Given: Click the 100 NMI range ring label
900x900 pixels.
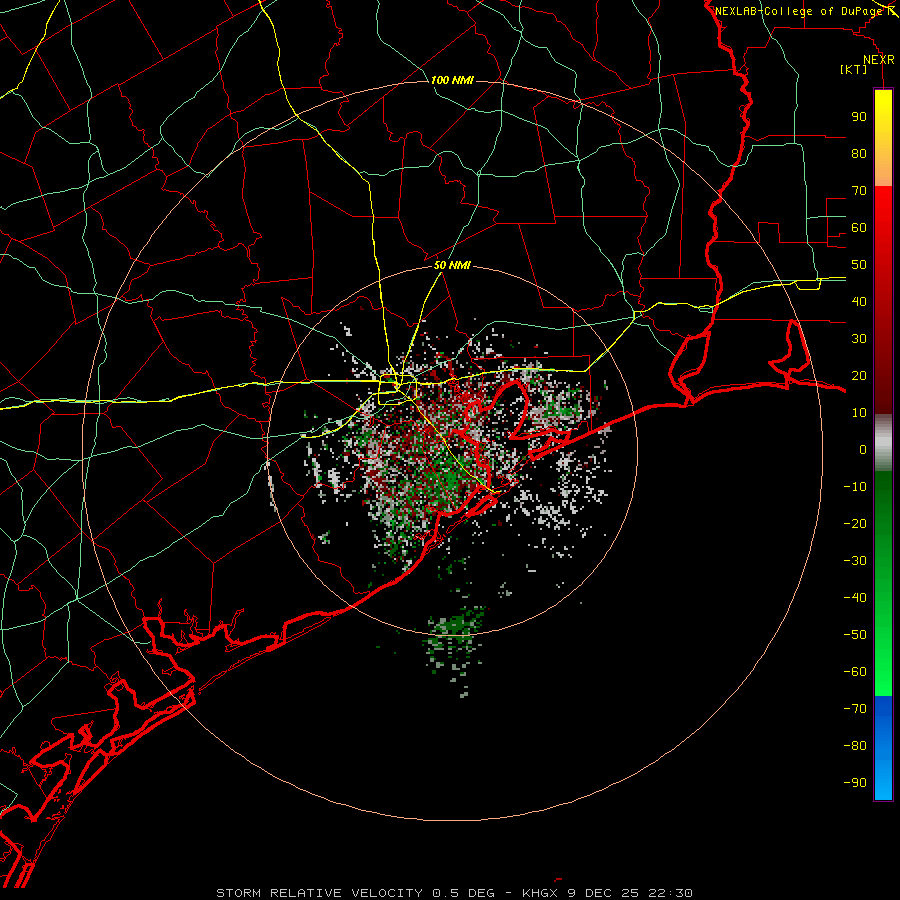Looking at the screenshot, I should click(x=452, y=80).
